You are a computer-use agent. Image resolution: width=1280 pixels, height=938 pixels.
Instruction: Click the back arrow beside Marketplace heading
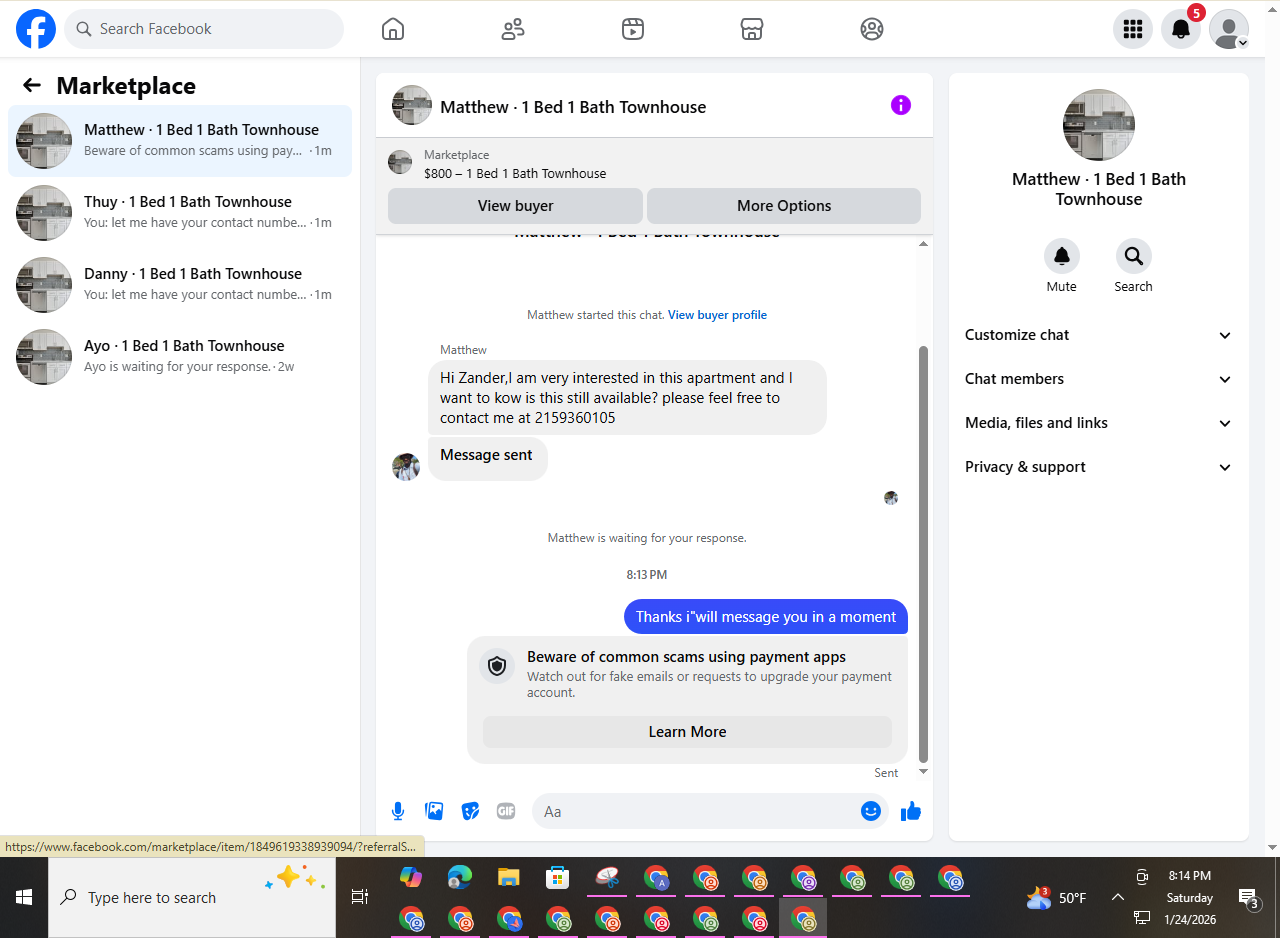pos(32,86)
